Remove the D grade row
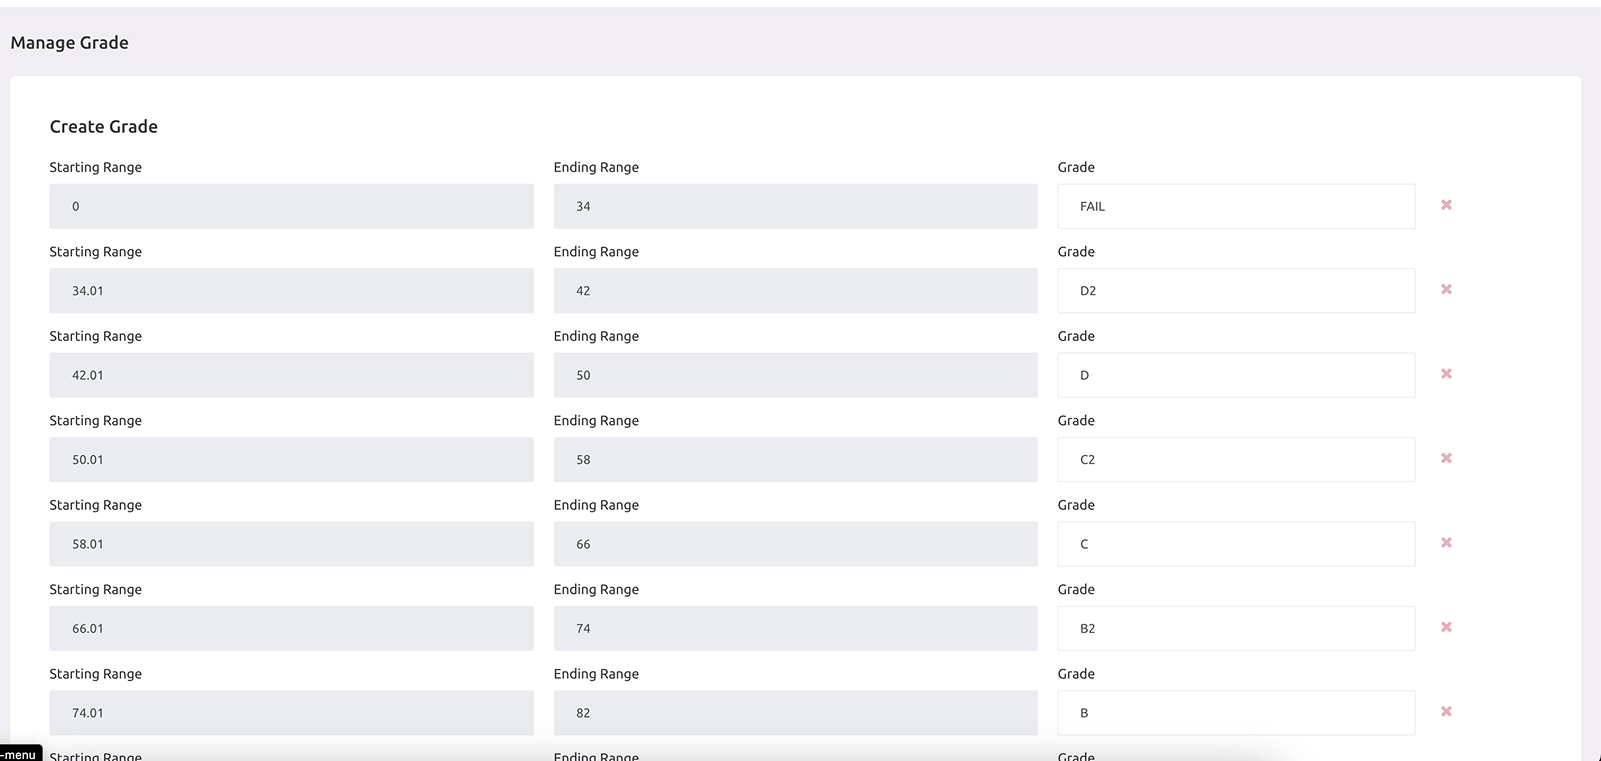The height and width of the screenshot is (761, 1601). pos(1446,374)
